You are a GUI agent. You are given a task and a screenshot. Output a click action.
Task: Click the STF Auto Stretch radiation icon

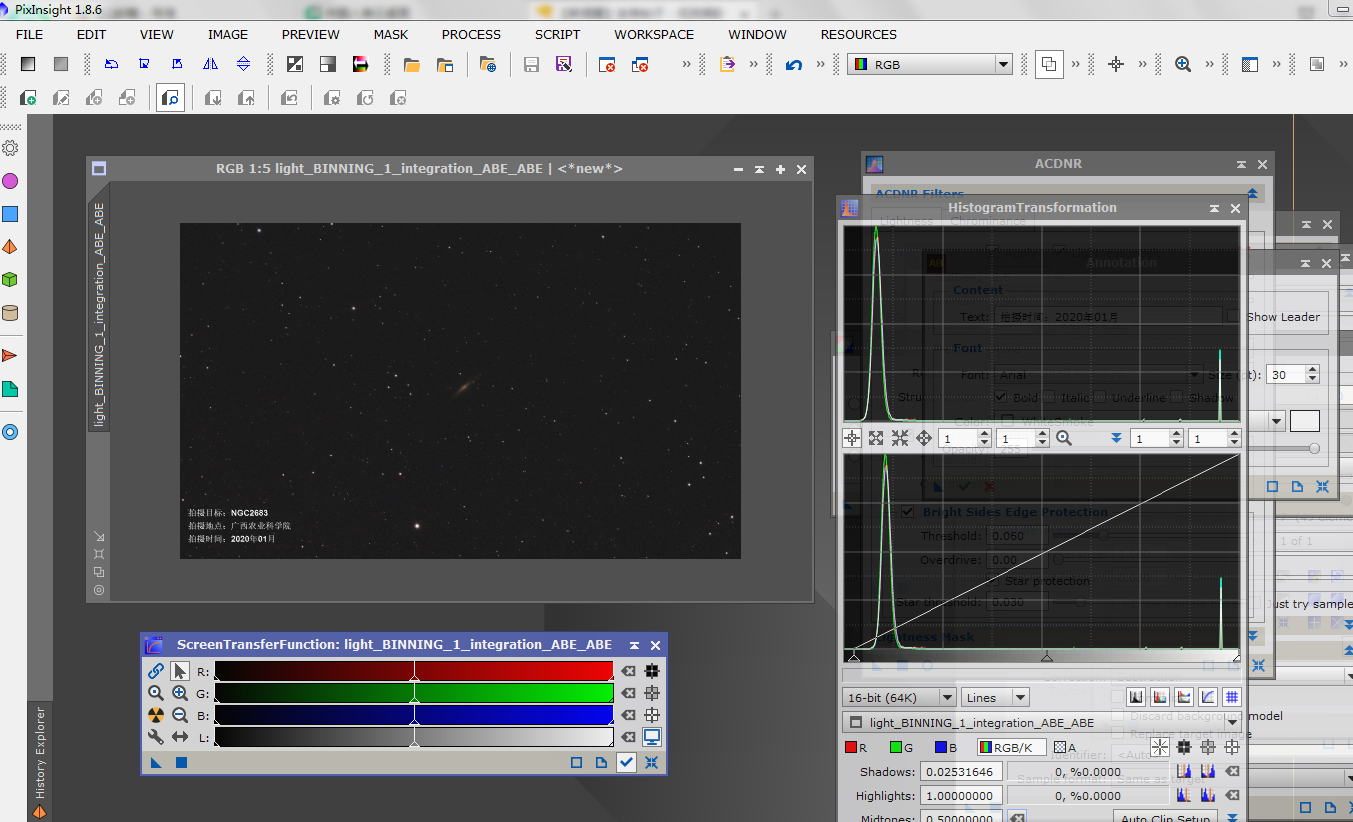click(156, 715)
